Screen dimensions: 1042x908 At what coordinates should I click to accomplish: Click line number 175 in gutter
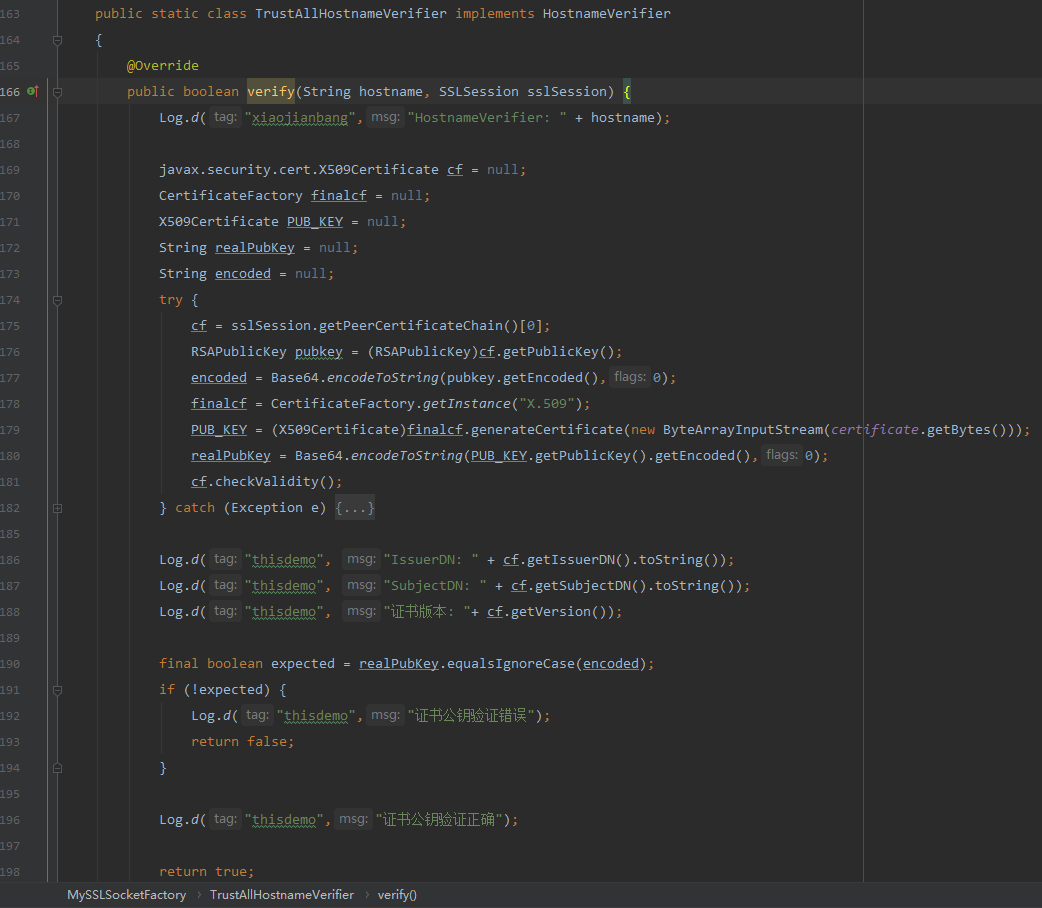point(11,326)
